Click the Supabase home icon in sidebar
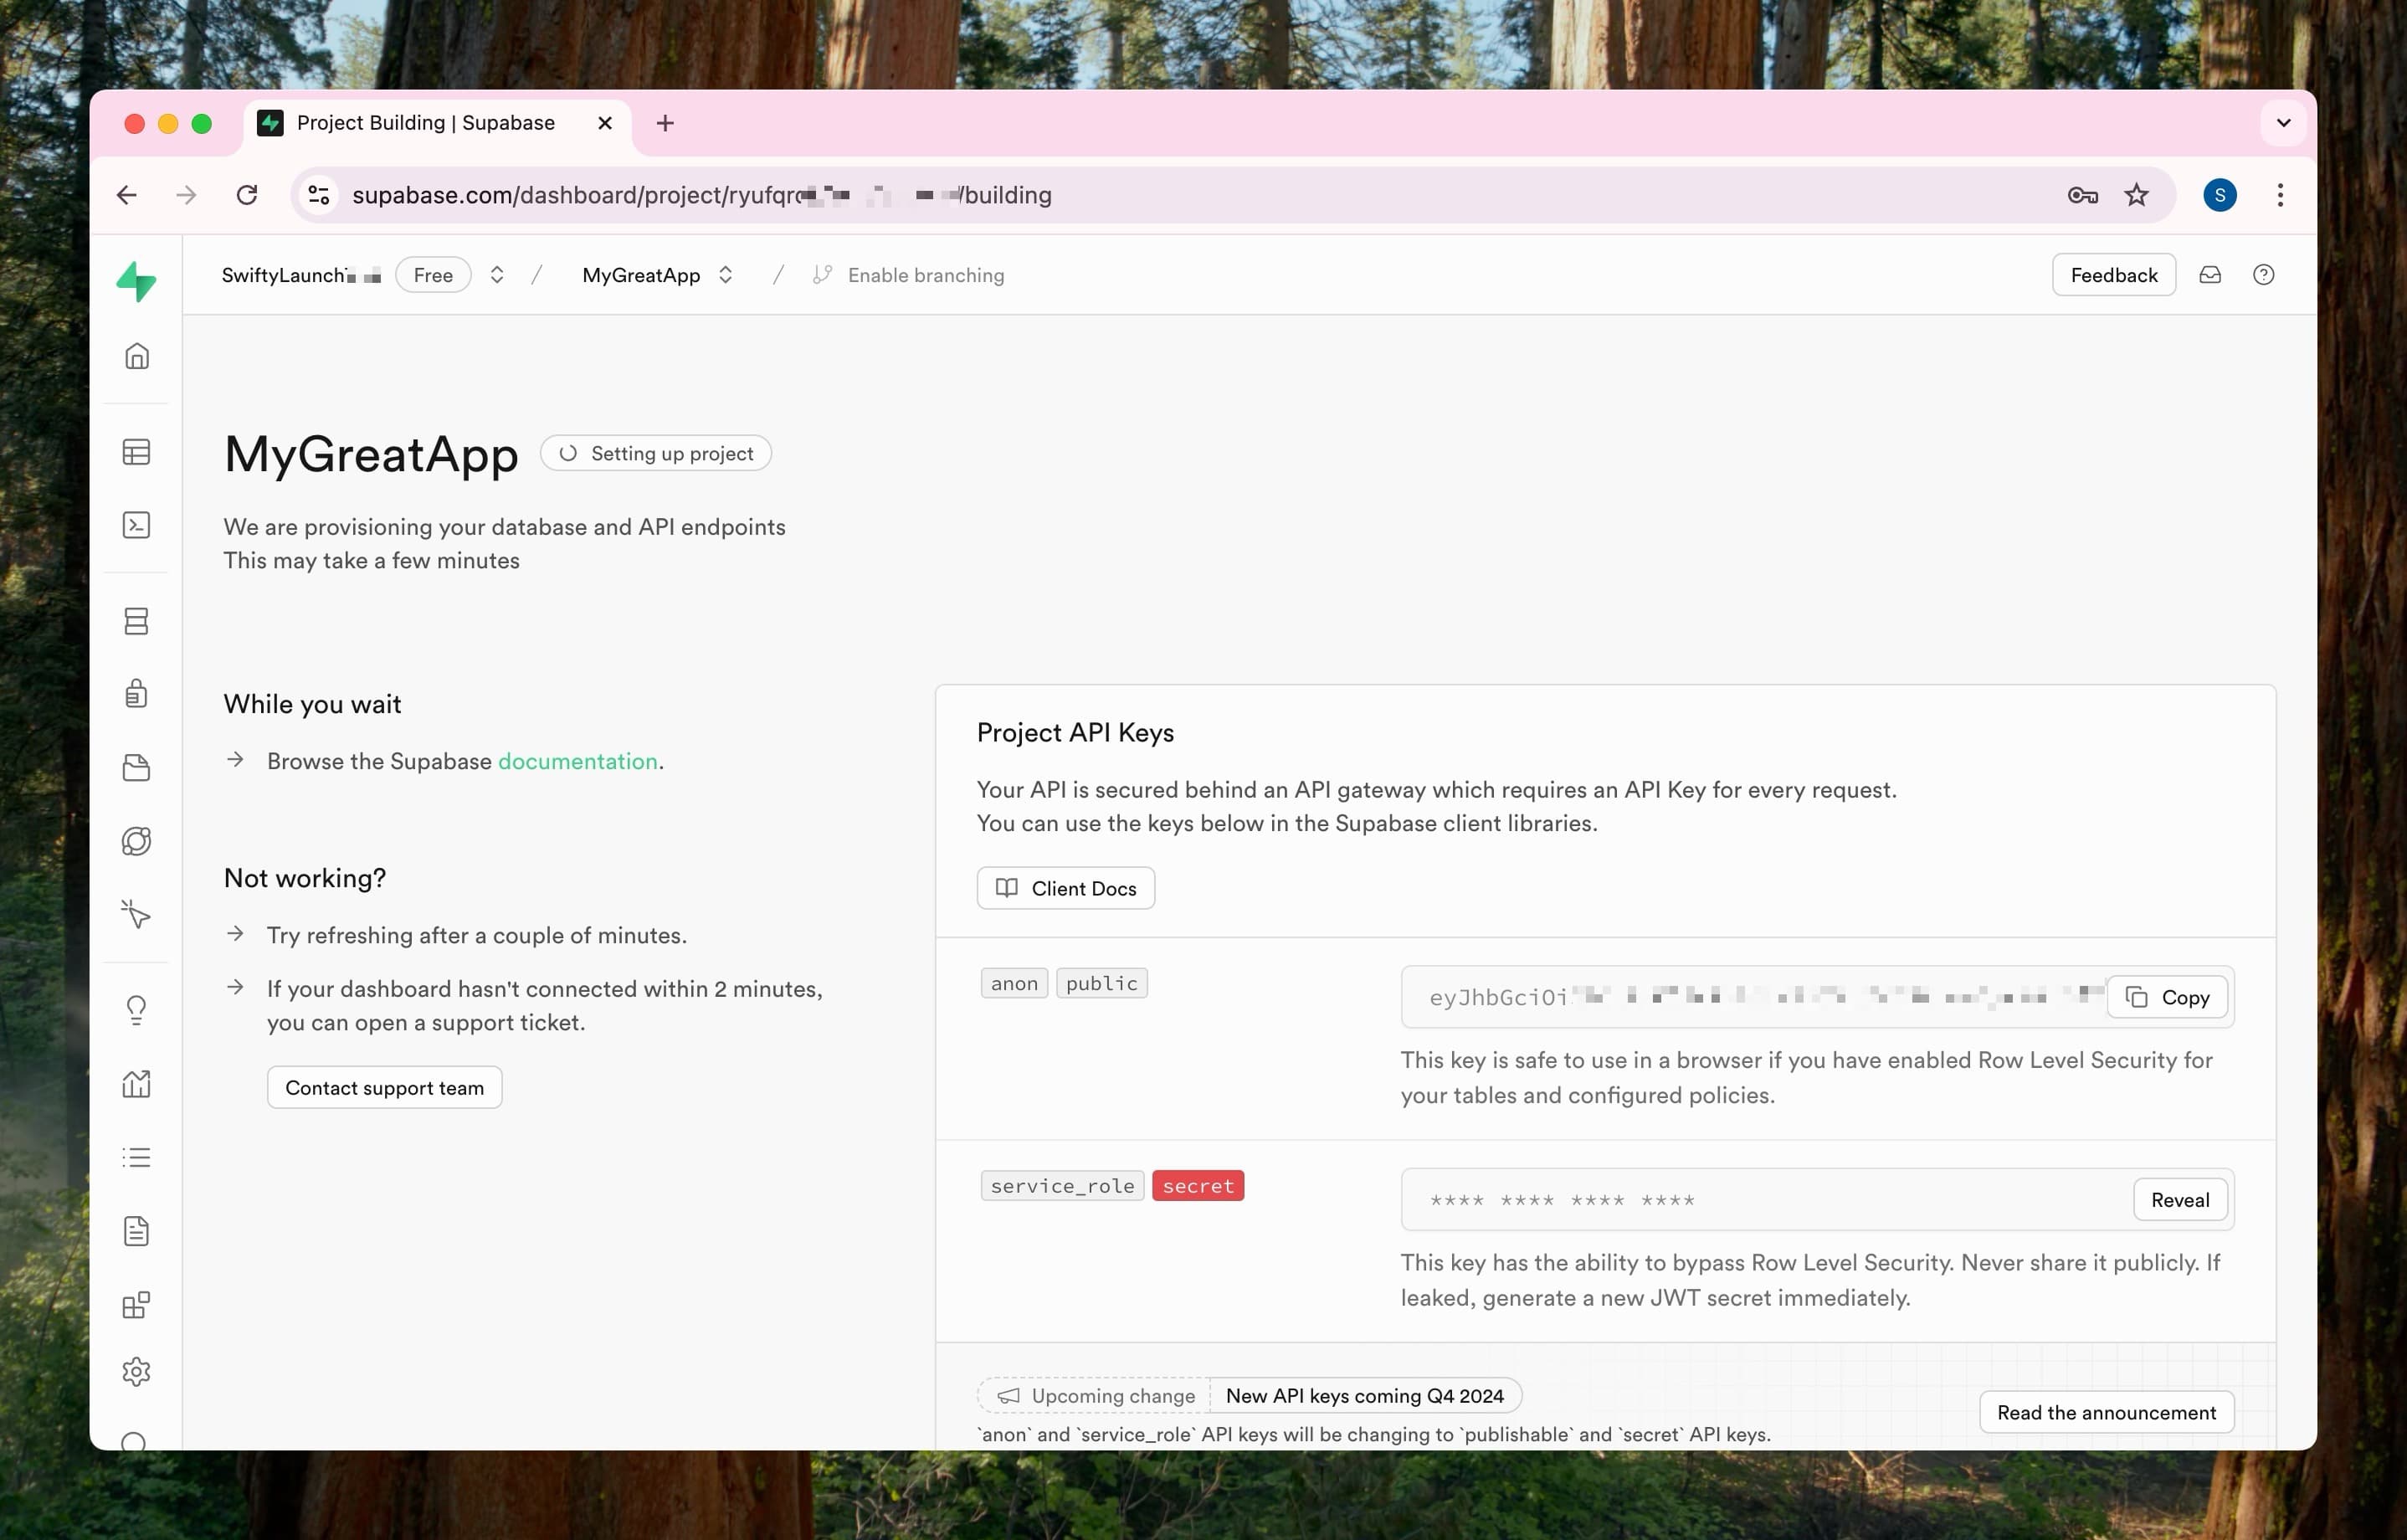Image resolution: width=2407 pixels, height=1540 pixels. coord(137,356)
